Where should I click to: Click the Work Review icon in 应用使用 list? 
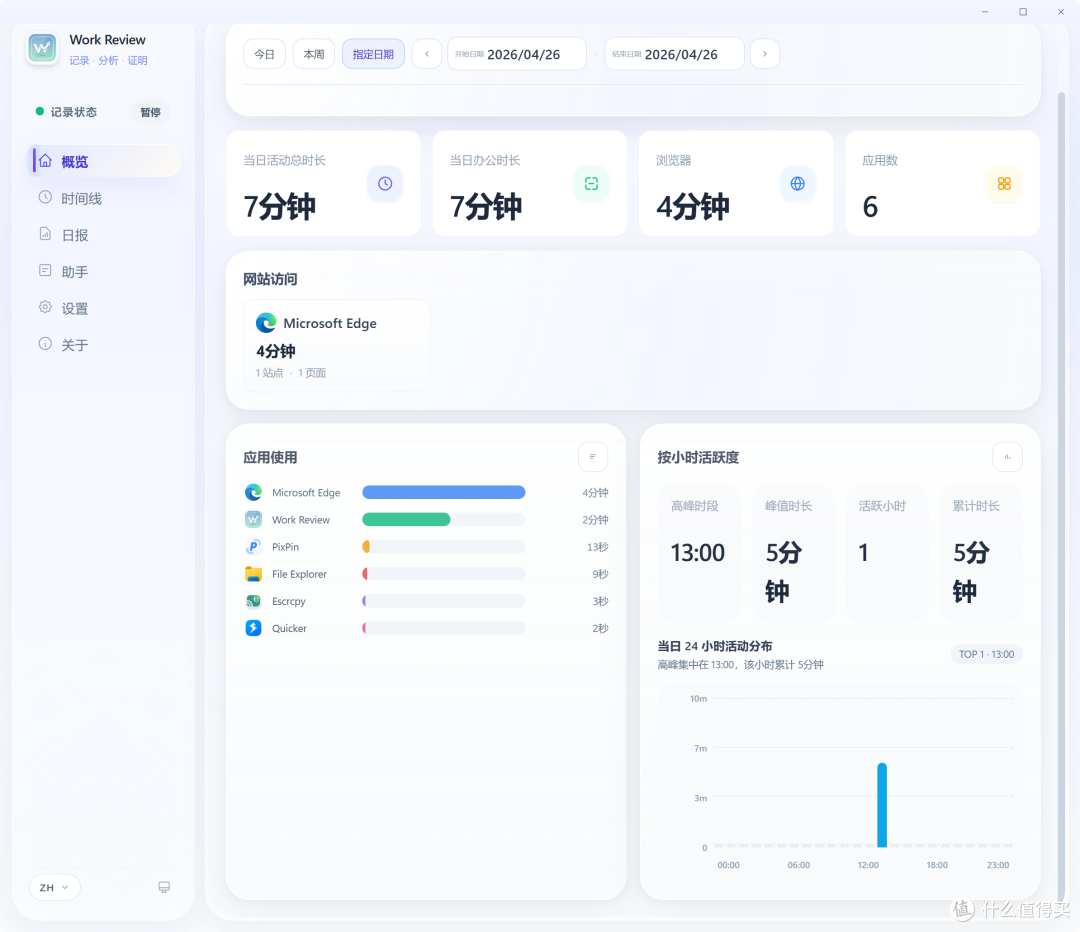tap(253, 519)
